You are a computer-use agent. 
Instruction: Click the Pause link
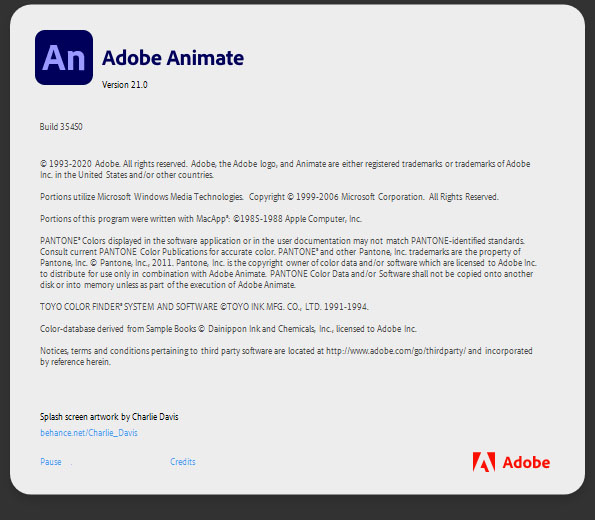click(51, 462)
